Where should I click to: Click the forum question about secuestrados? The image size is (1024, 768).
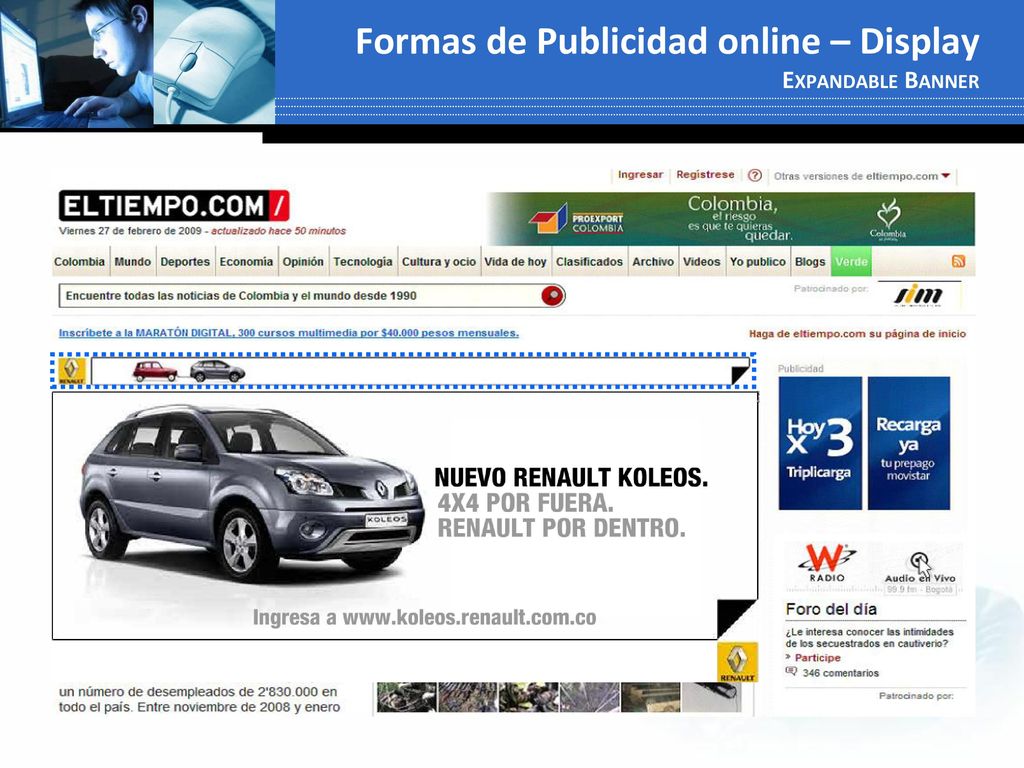[869, 637]
